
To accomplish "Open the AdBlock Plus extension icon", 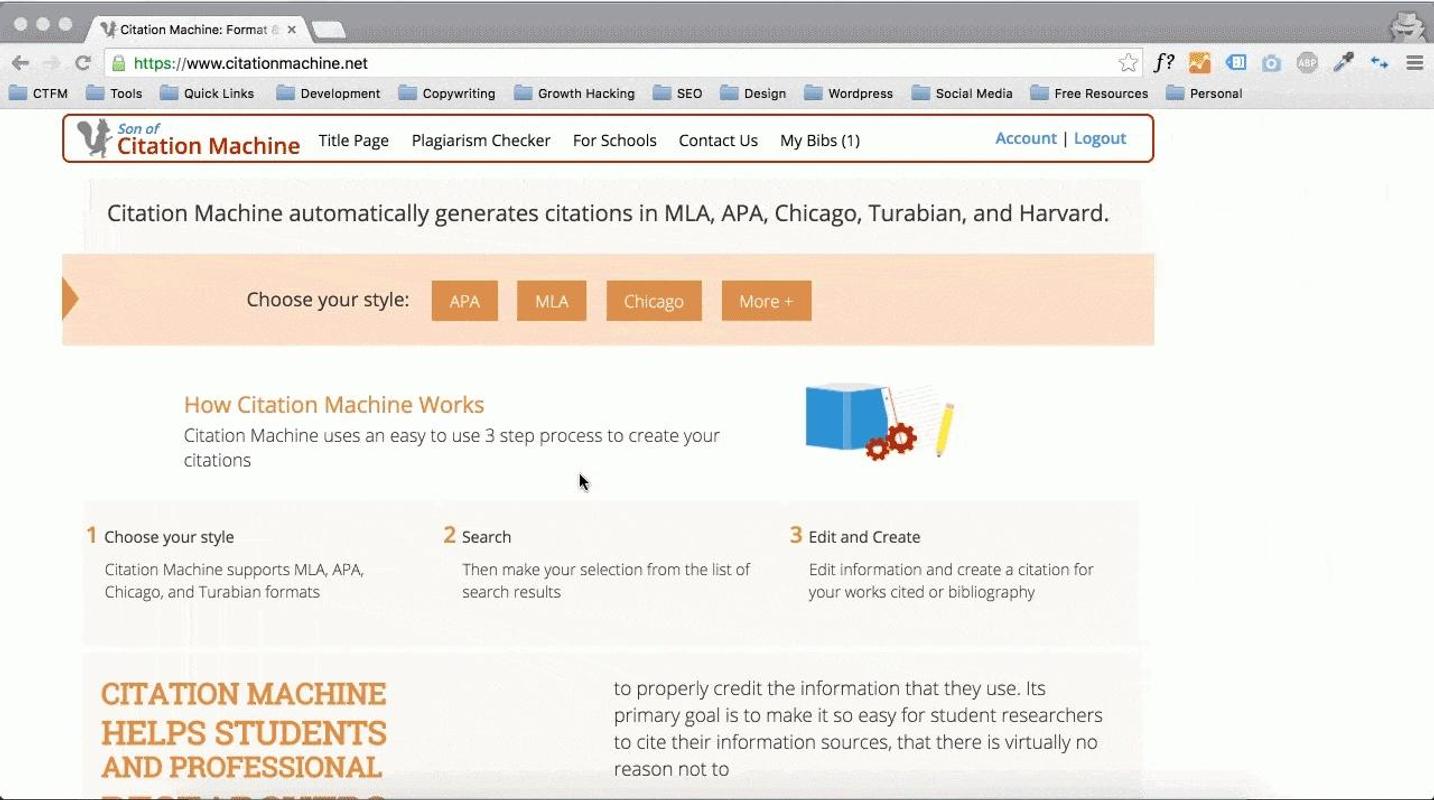I will [x=1307, y=63].
